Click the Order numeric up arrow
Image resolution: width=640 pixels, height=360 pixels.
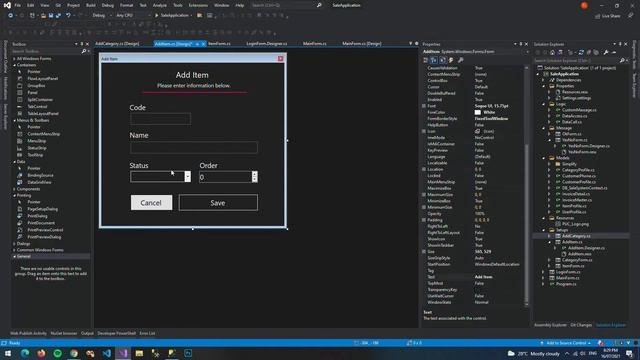pos(255,174)
